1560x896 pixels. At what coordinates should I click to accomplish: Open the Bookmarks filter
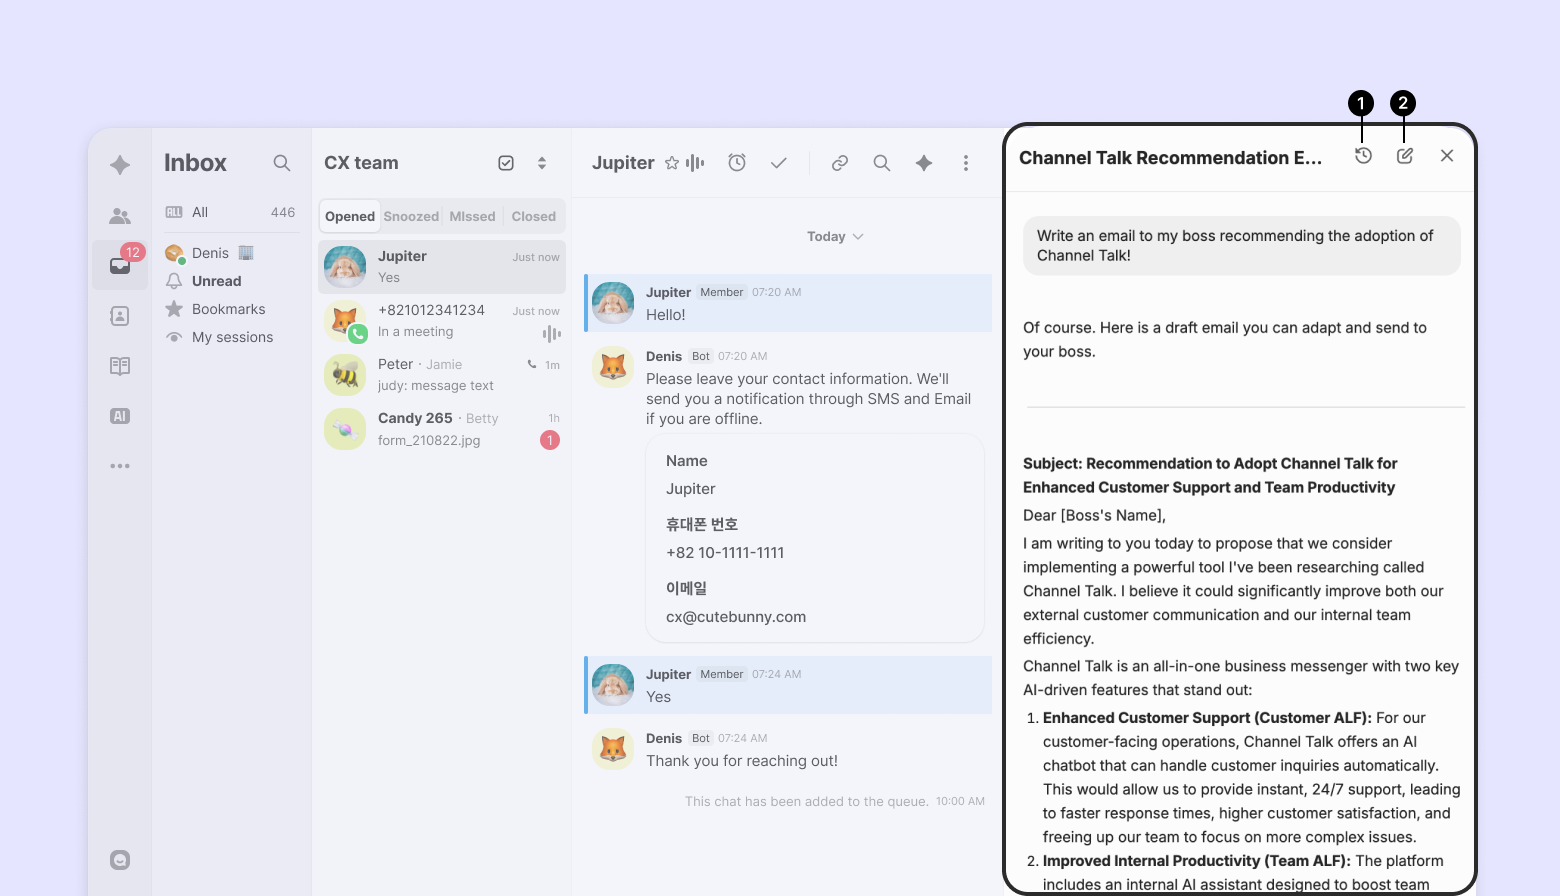tap(230, 309)
